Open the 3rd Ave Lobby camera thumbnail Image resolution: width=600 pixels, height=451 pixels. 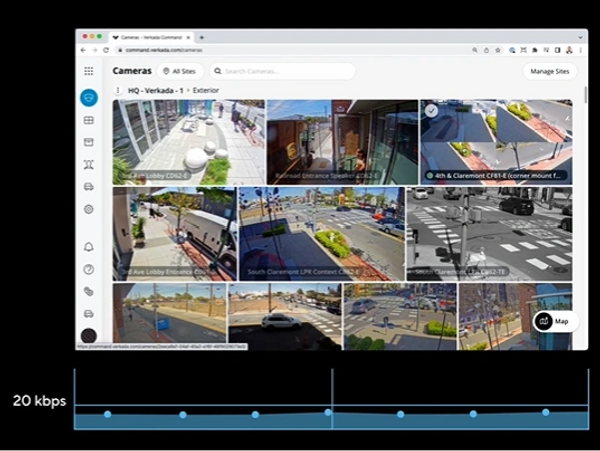tap(189, 141)
